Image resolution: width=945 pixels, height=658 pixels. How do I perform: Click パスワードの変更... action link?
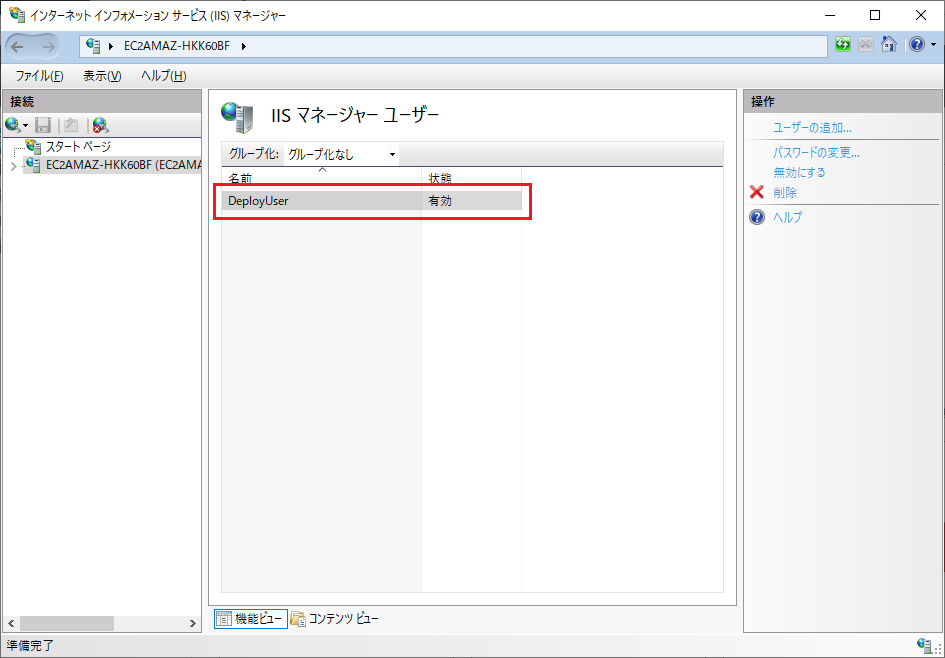point(816,153)
